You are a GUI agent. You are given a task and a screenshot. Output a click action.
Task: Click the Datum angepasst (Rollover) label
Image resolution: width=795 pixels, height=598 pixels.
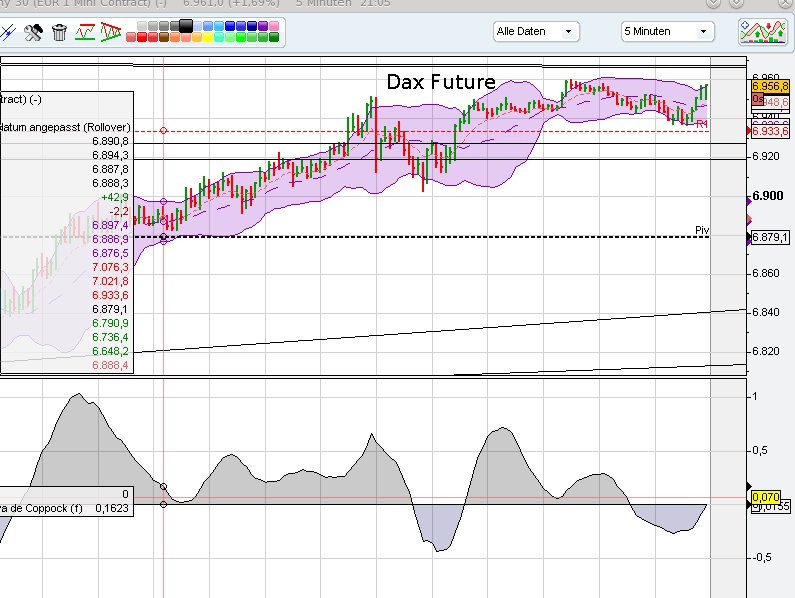(65, 127)
